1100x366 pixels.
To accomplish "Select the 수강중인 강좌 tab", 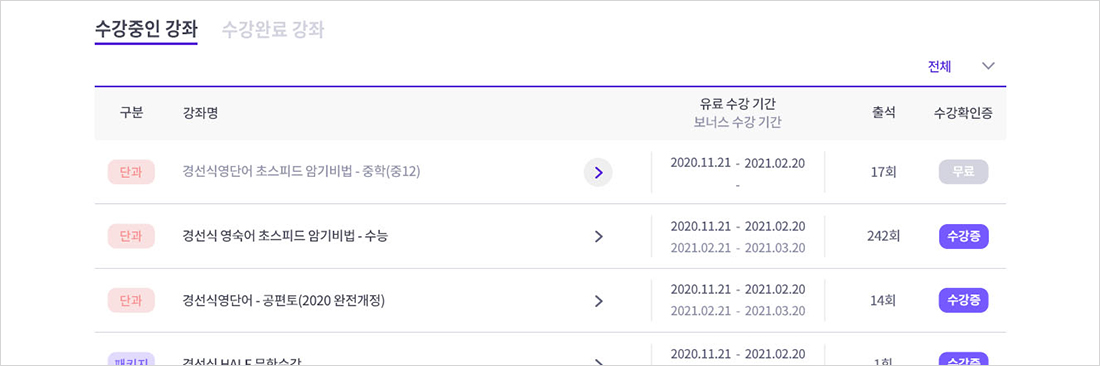I will (x=146, y=29).
